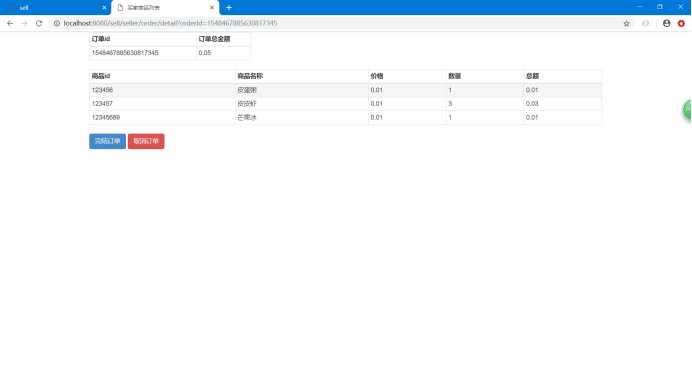
Task: Click the blue 完结订单 finish order button
Action: point(107,141)
